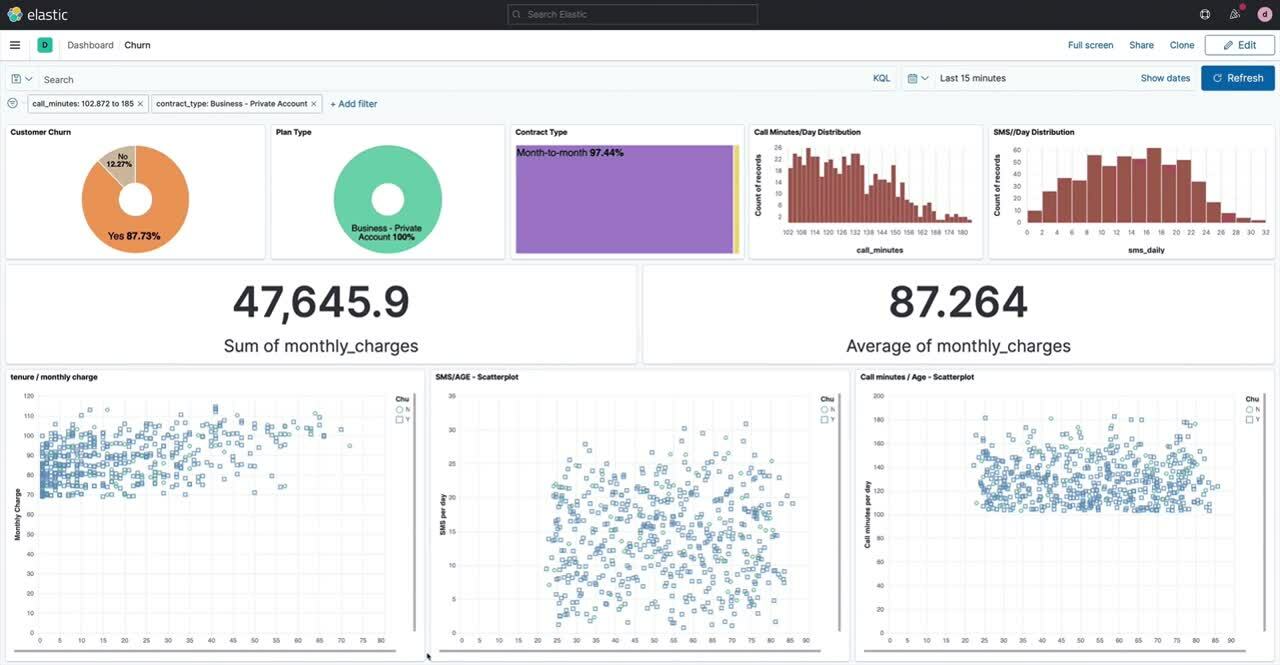Click the sms_daily axis label
1280x665 pixels.
point(1148,250)
